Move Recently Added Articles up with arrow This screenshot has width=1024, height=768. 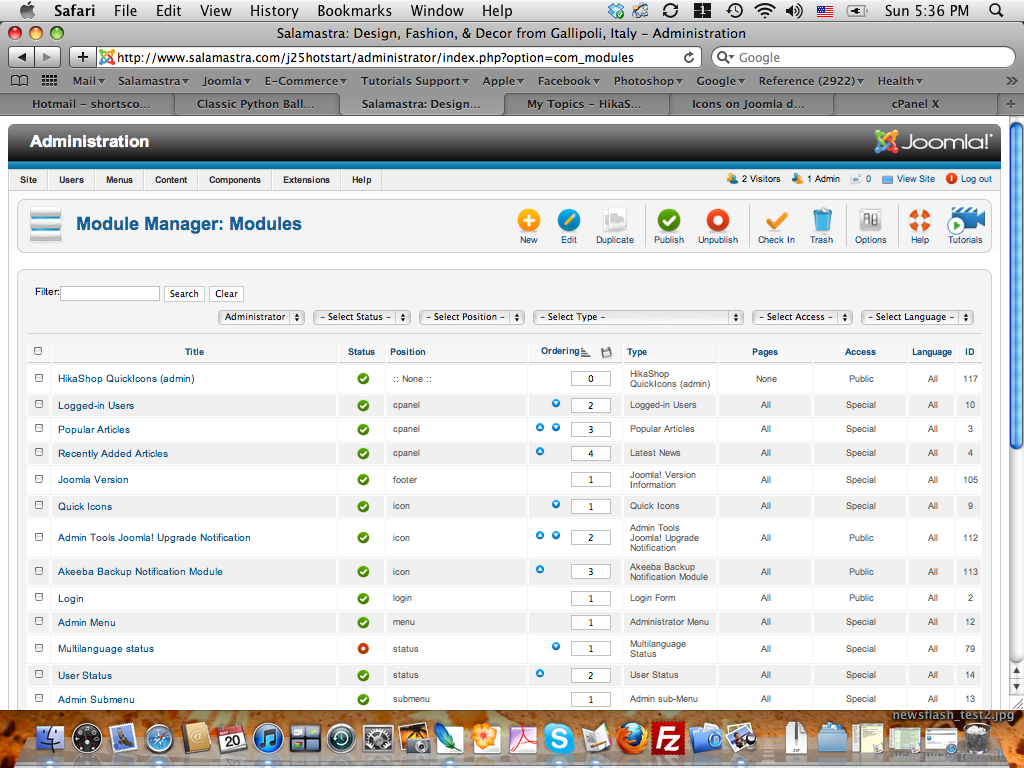tap(540, 451)
